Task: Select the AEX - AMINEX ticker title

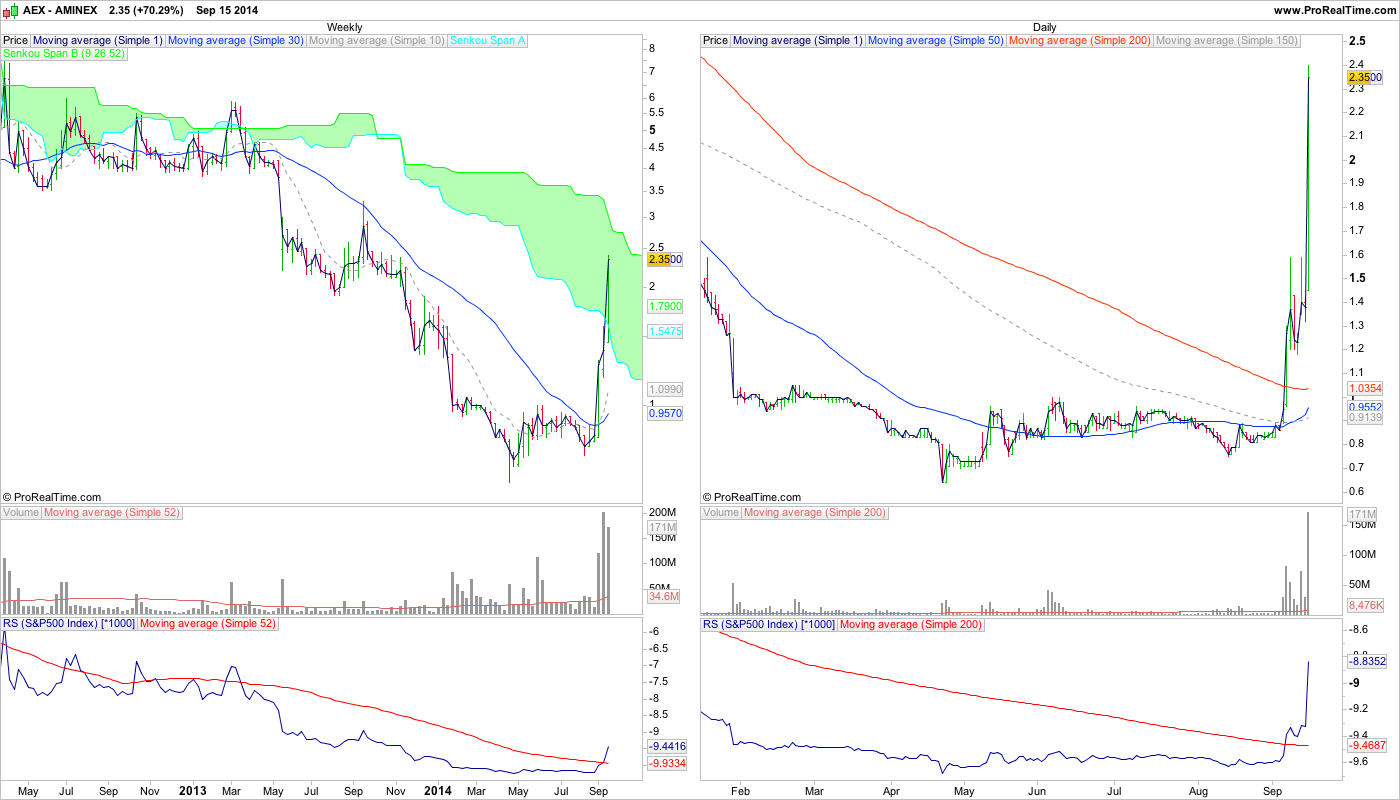Action: 62,9
